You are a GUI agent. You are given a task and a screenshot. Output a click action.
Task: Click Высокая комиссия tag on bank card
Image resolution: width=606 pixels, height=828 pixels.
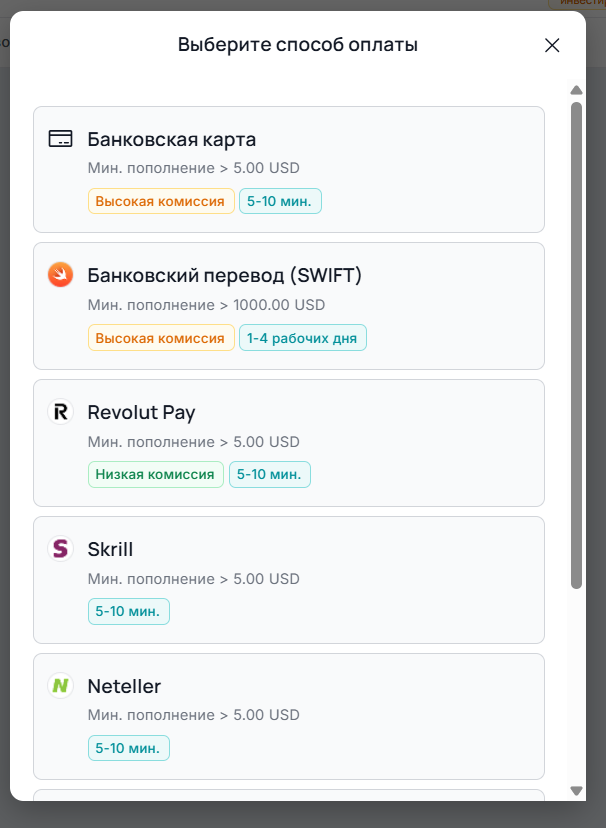click(161, 201)
